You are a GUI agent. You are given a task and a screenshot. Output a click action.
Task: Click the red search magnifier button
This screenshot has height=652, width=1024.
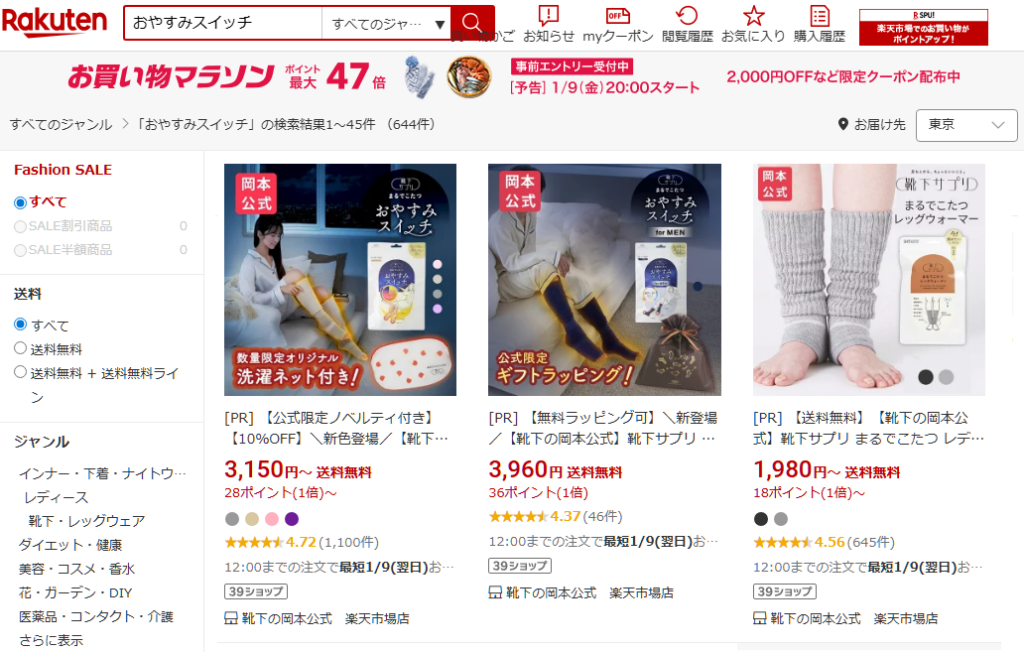tap(472, 23)
